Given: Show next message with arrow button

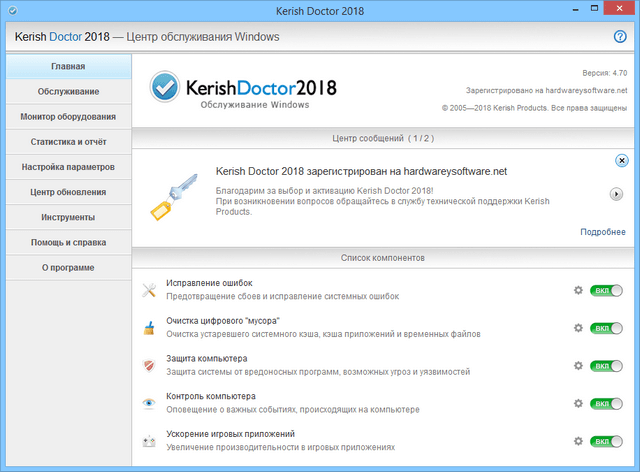Looking at the screenshot, I should pyautogui.click(x=617, y=194).
